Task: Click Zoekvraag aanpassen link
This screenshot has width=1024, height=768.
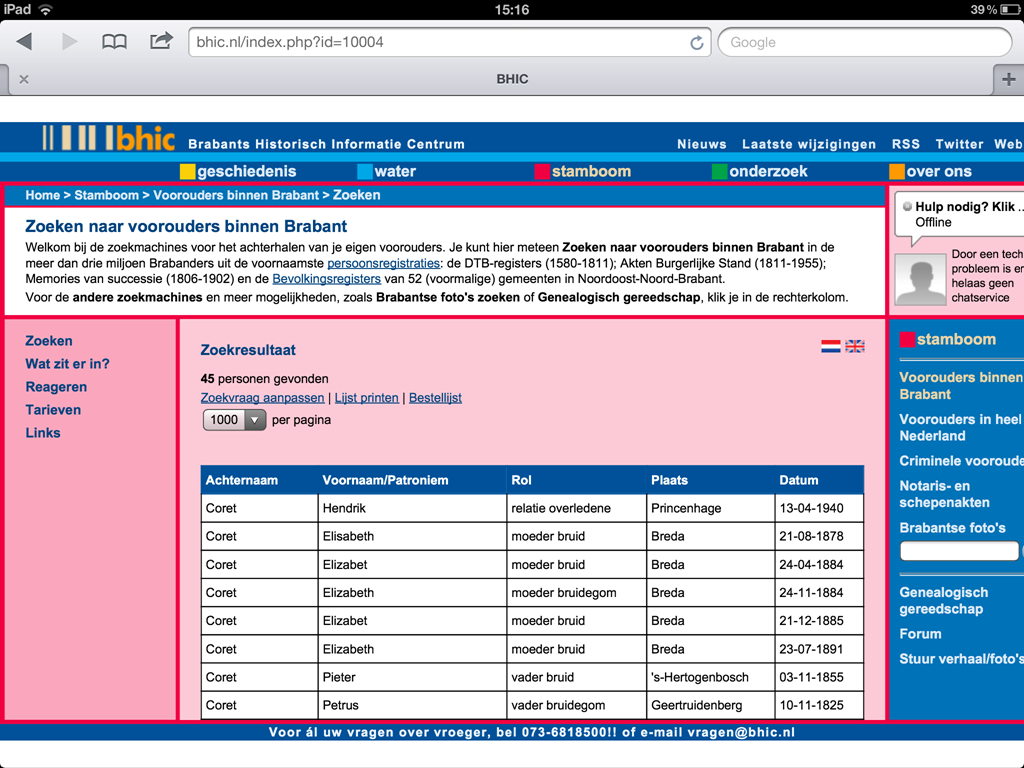Action: point(262,398)
